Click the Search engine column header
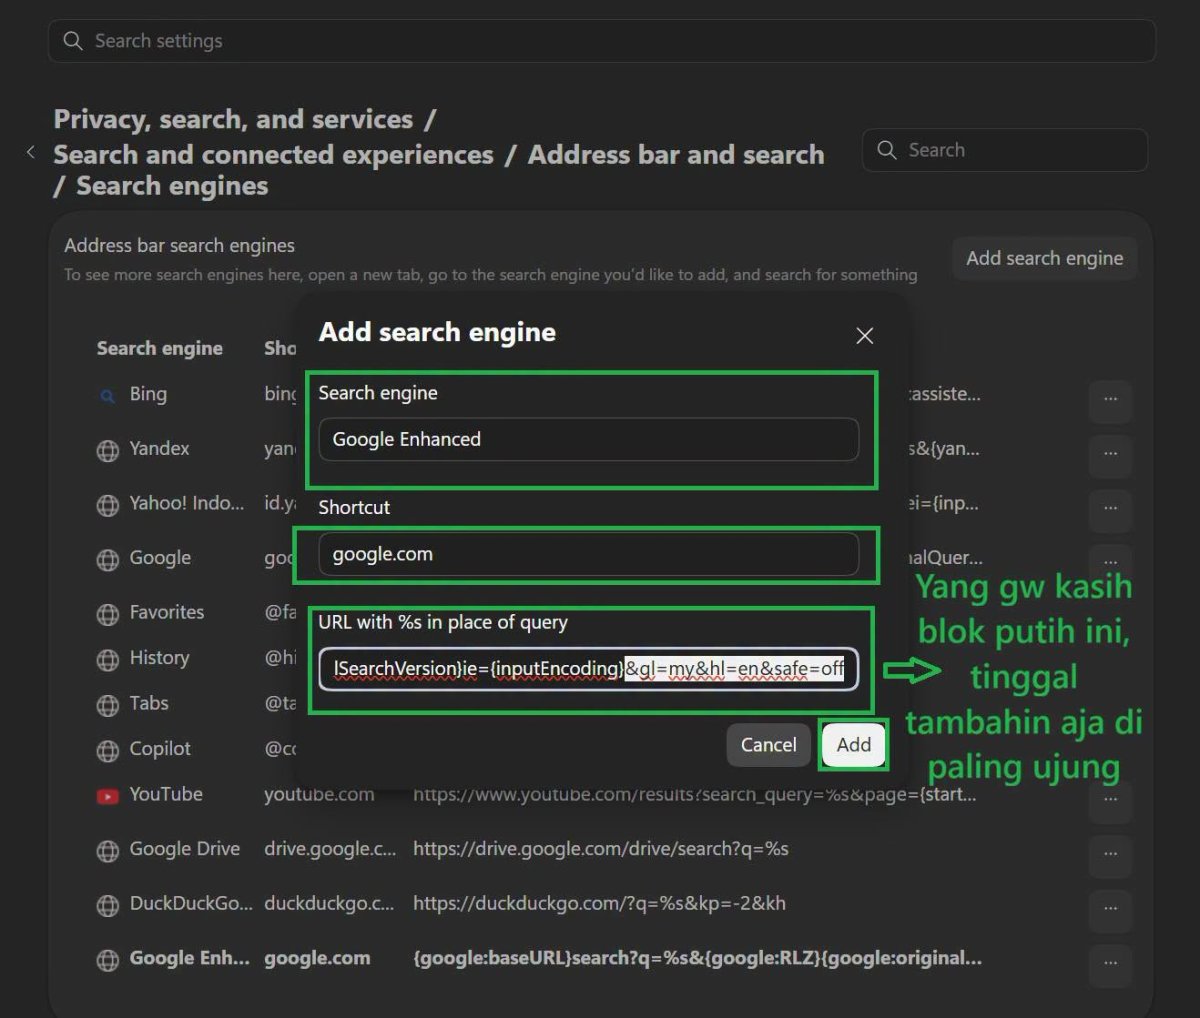The image size is (1200, 1018). pos(160,348)
